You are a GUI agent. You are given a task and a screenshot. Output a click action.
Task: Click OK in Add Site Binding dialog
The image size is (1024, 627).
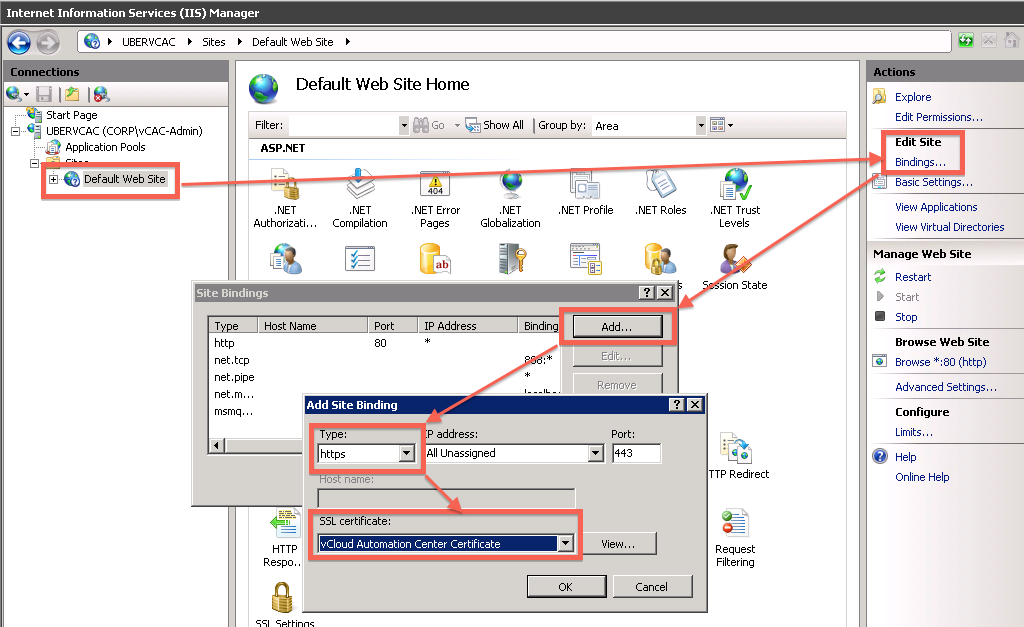coord(566,587)
